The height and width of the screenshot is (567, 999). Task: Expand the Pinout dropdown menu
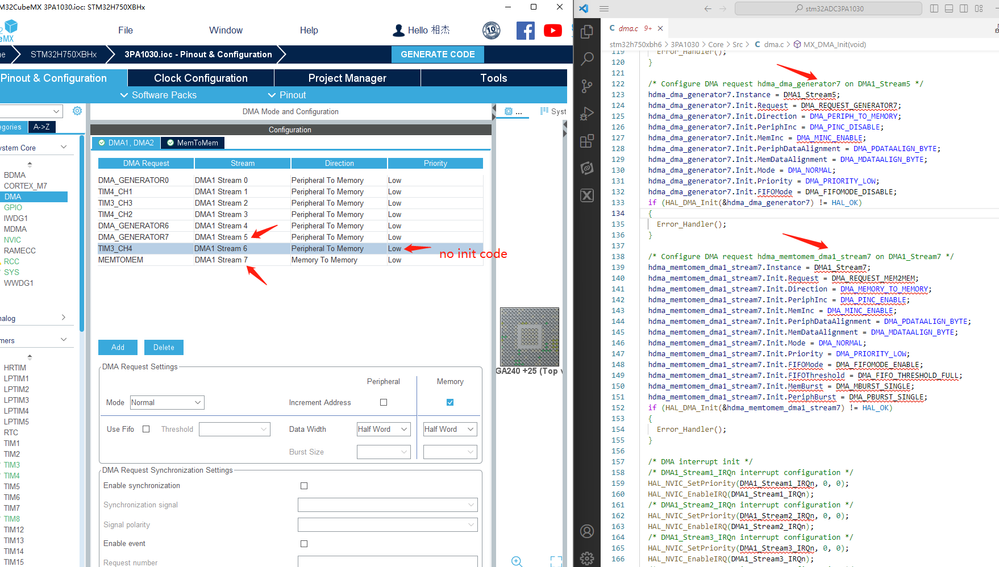click(x=287, y=95)
